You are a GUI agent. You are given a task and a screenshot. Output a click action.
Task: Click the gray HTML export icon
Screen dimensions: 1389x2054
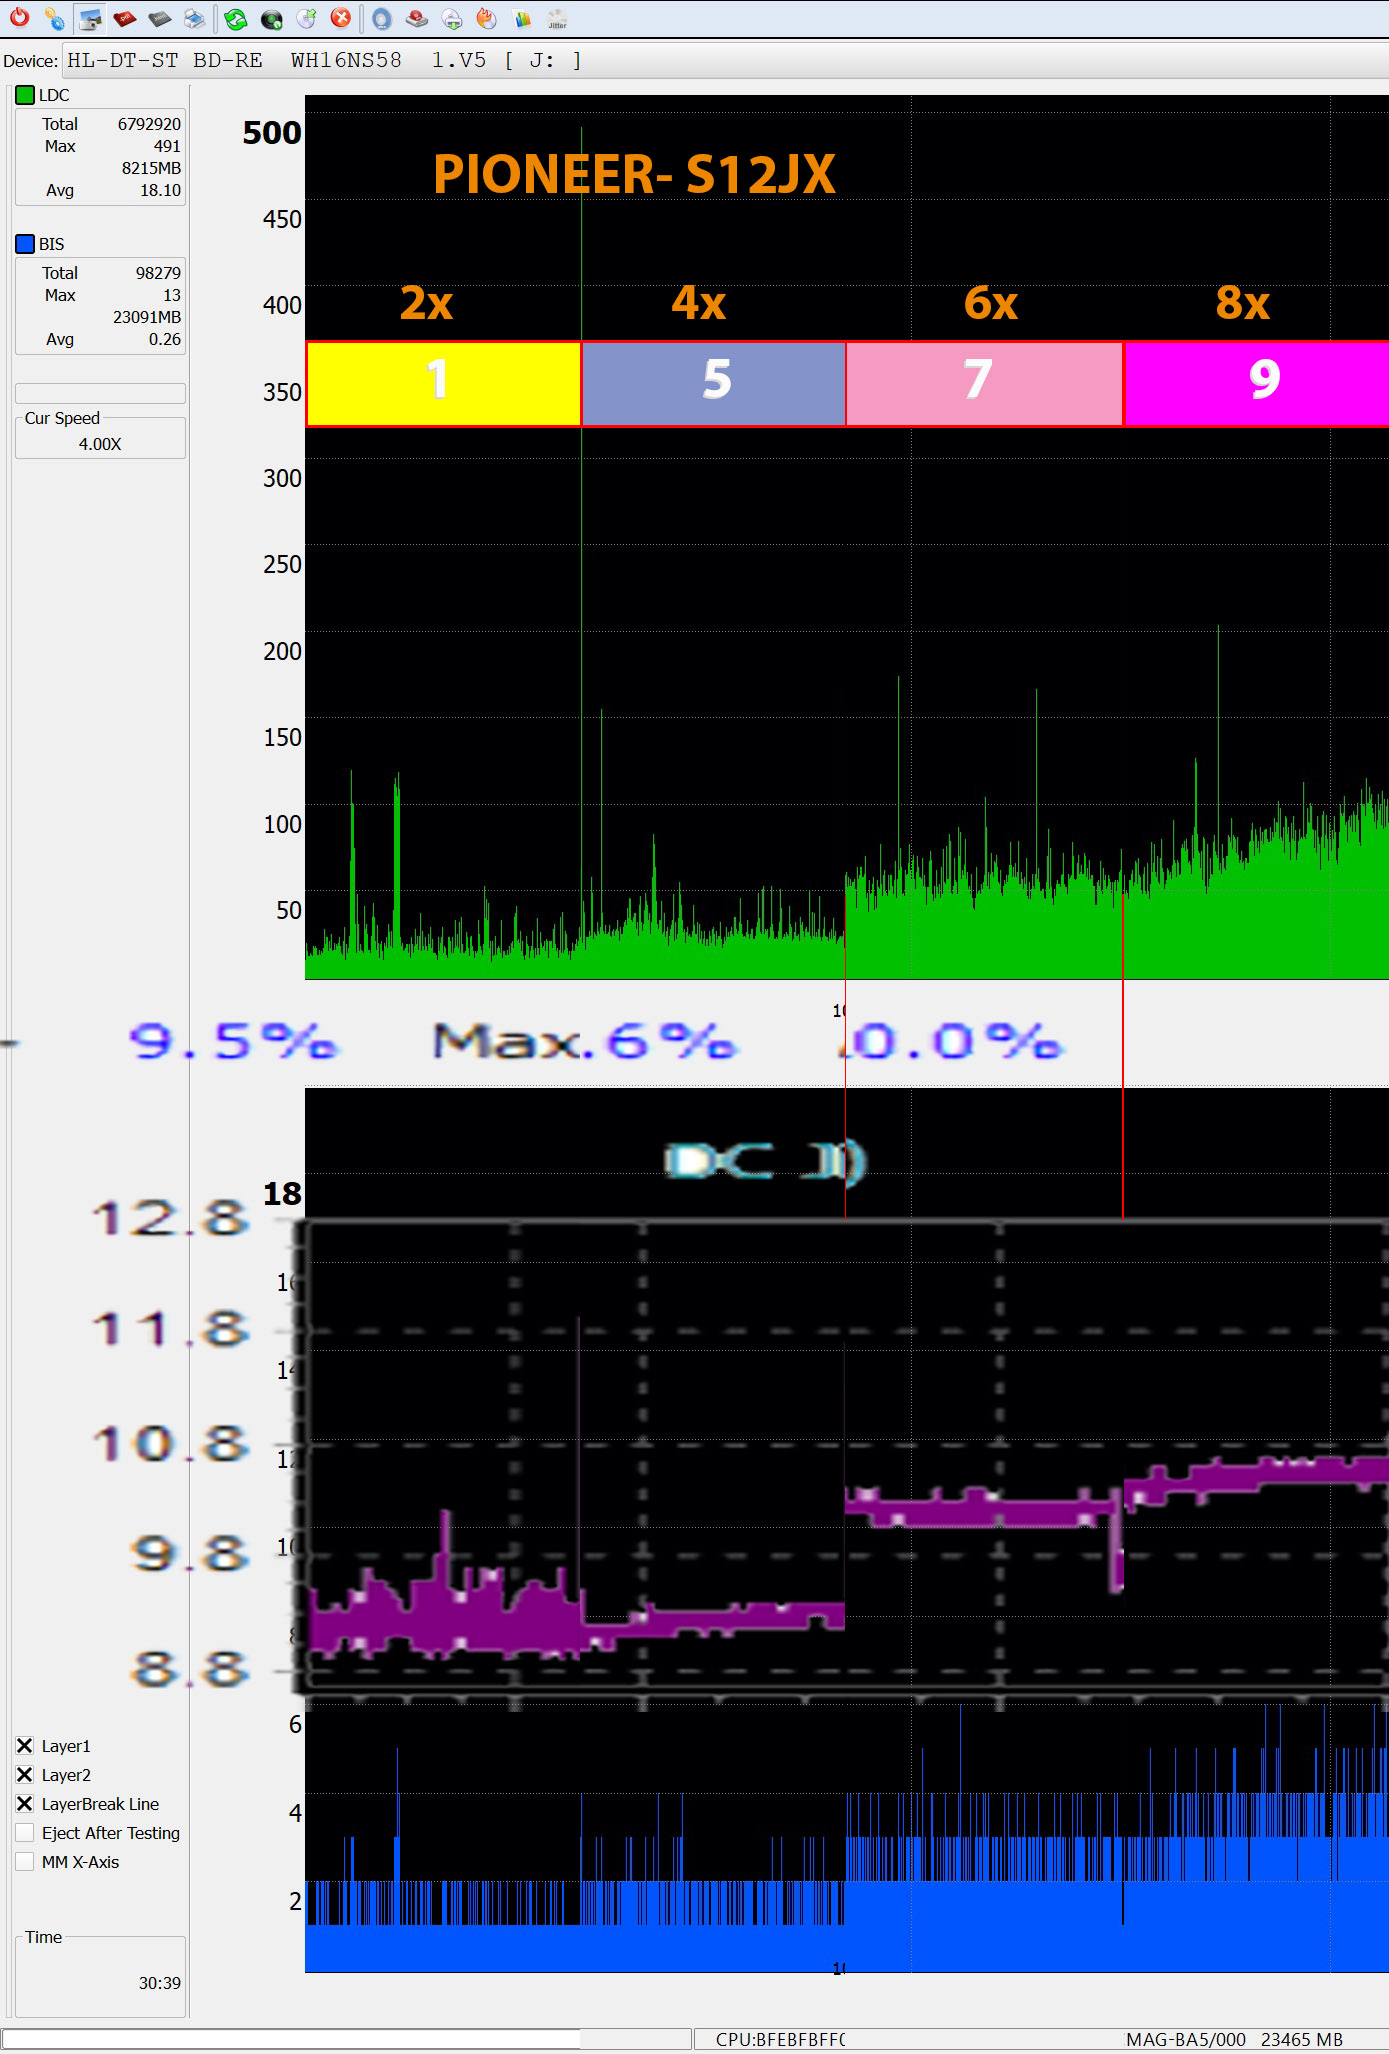[160, 18]
